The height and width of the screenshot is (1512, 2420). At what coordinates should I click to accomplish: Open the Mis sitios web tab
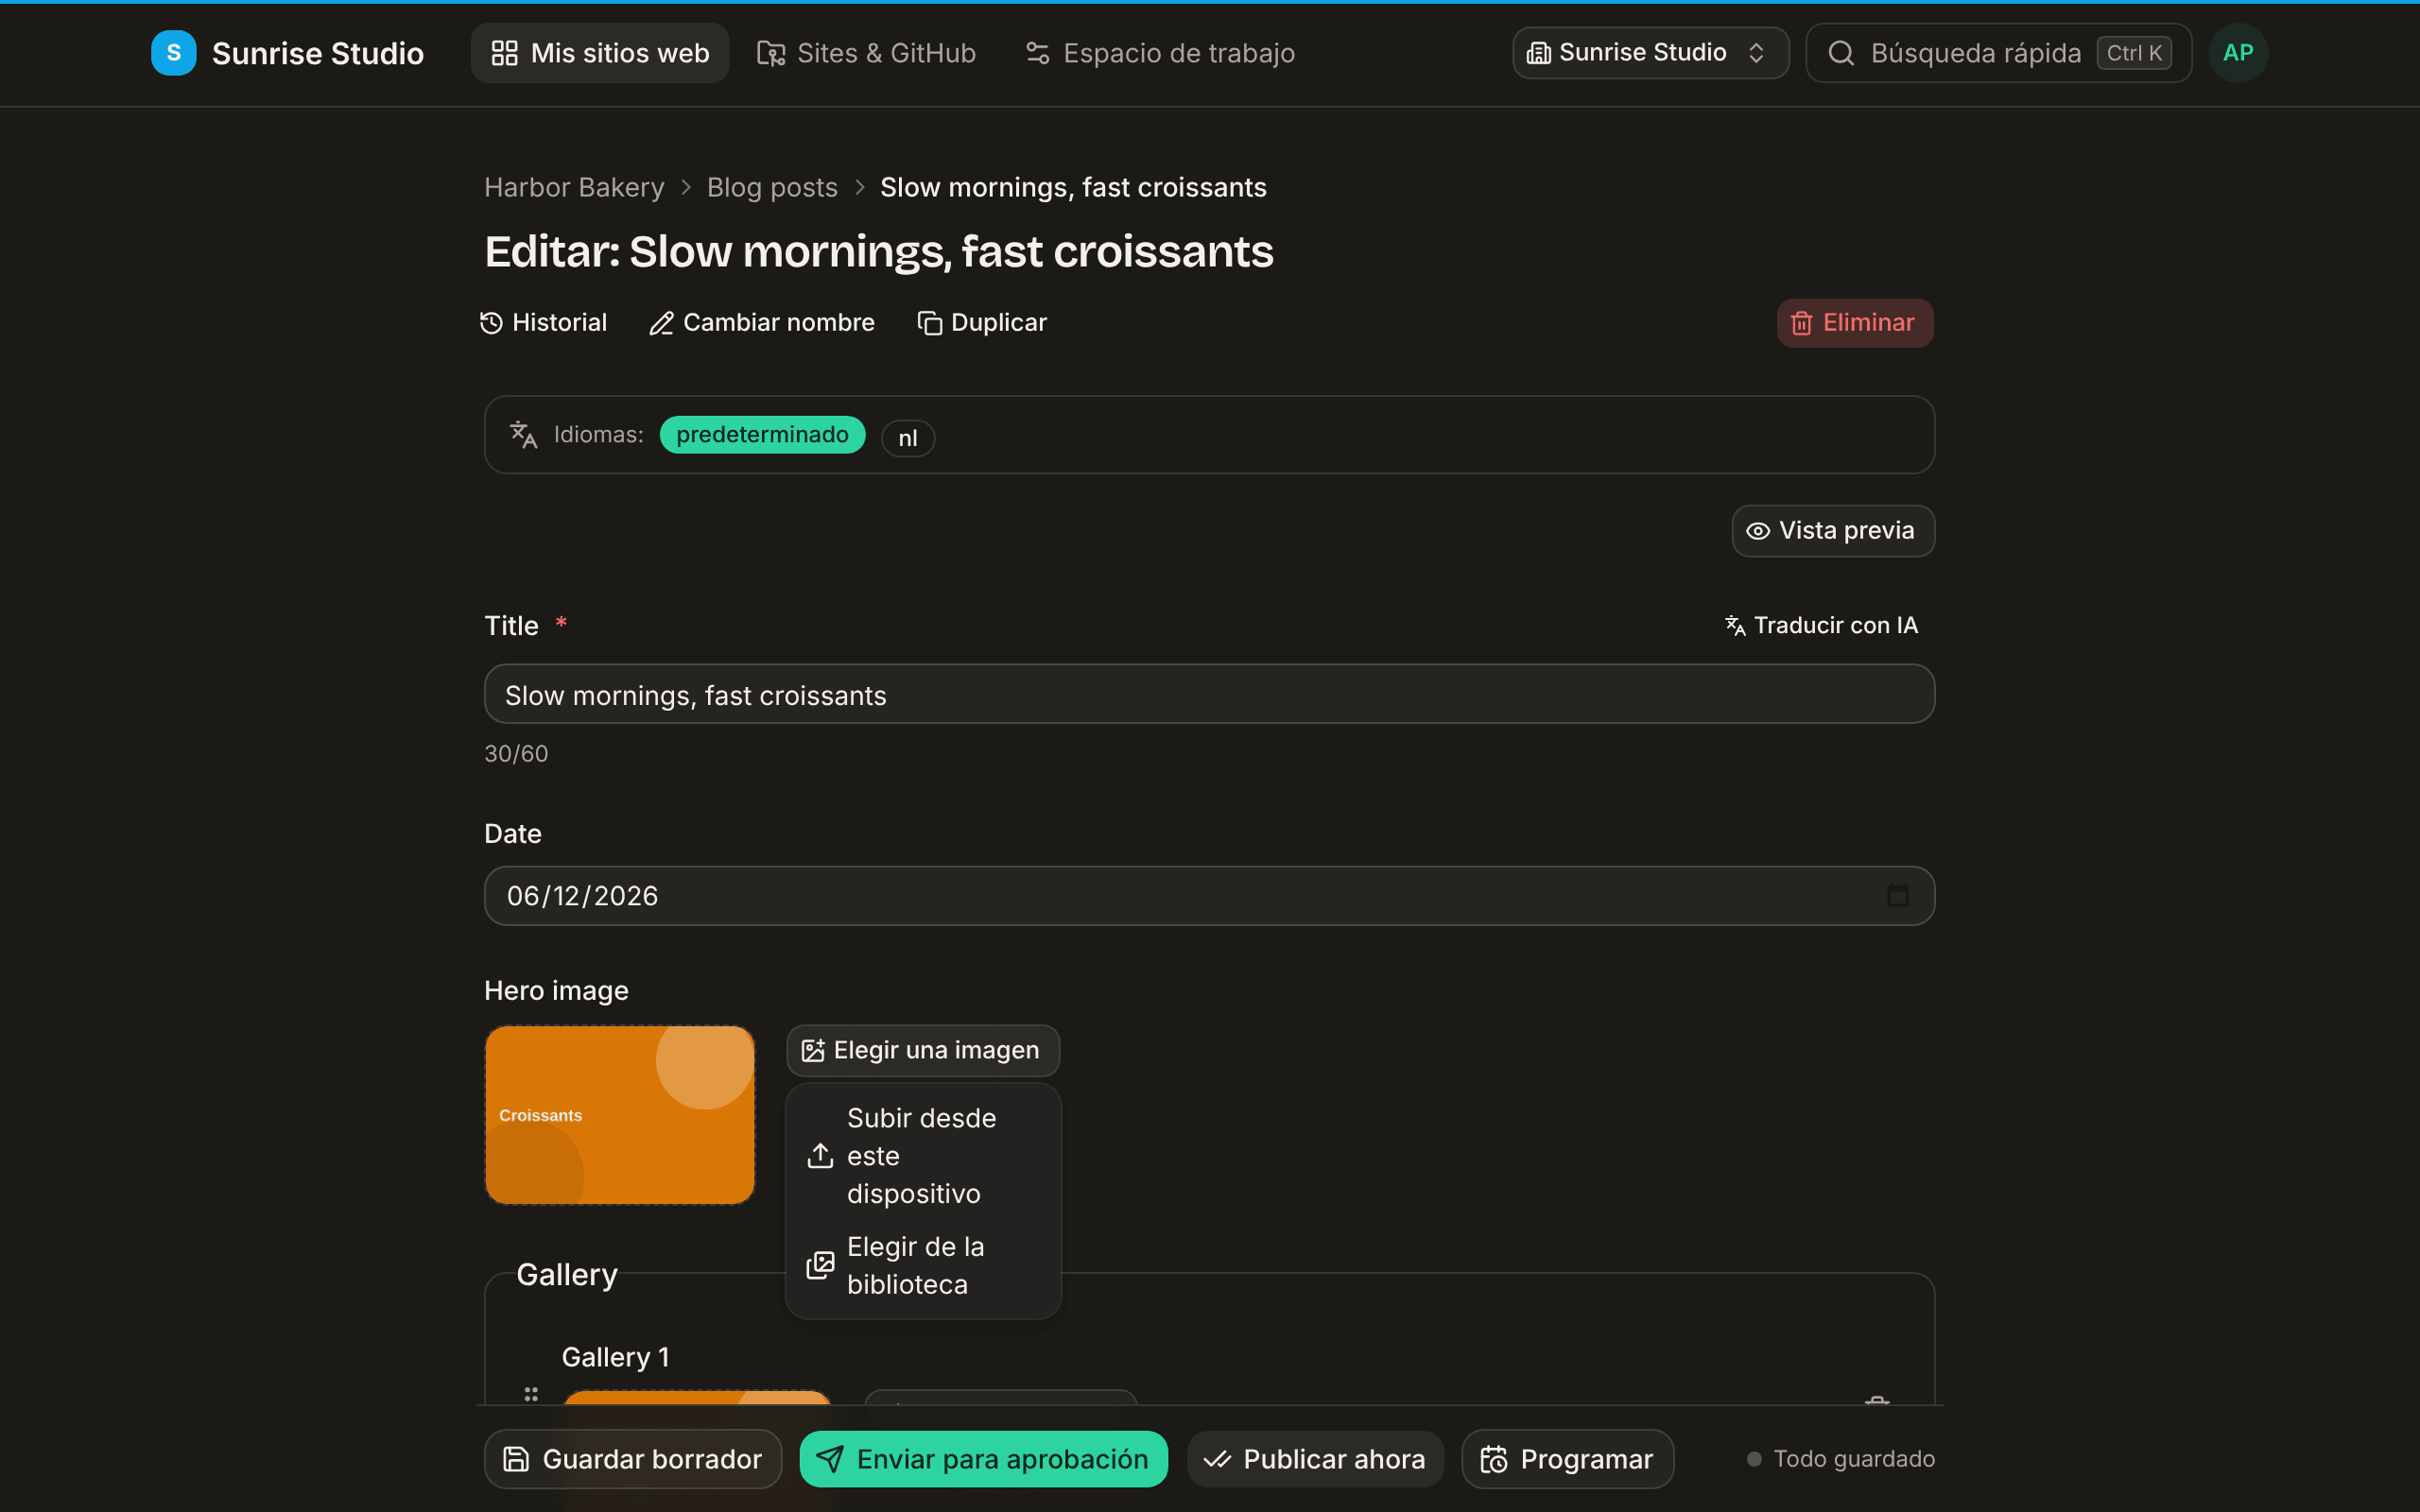(600, 53)
